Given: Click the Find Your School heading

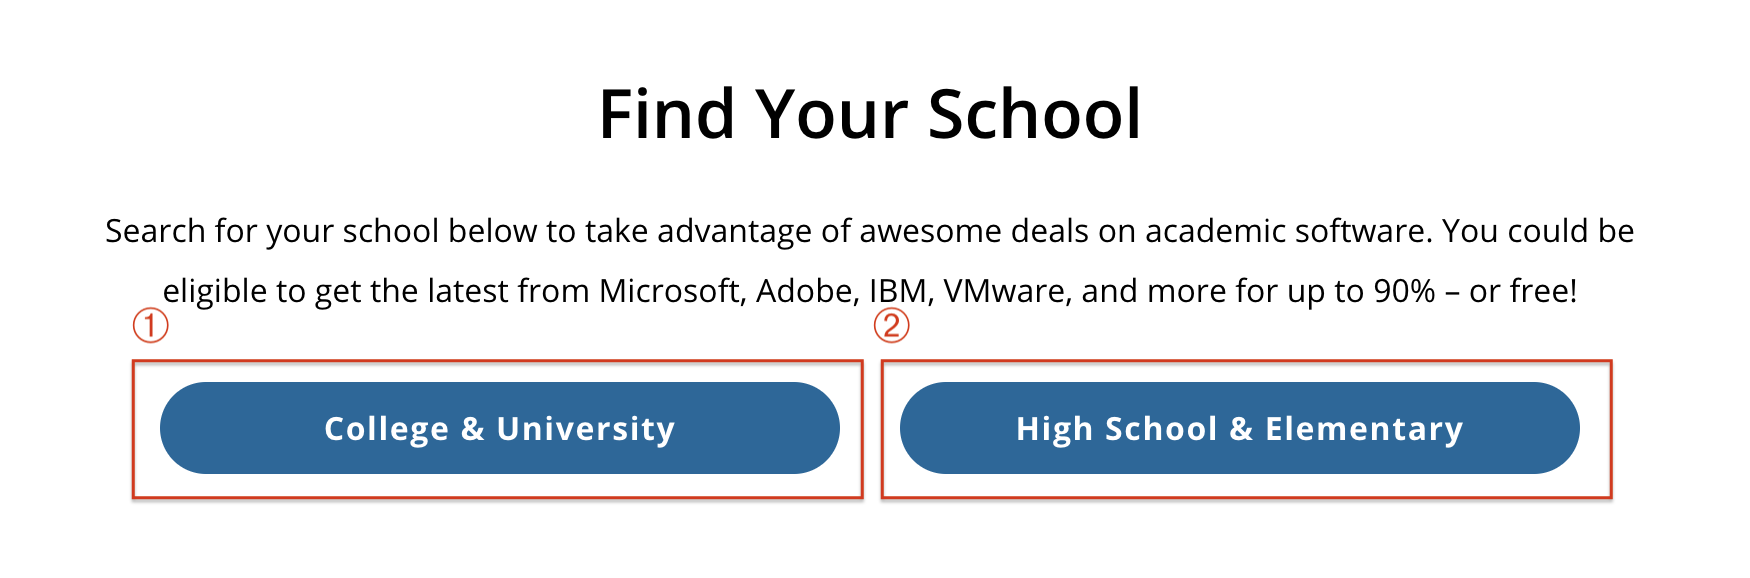Looking at the screenshot, I should [870, 114].
